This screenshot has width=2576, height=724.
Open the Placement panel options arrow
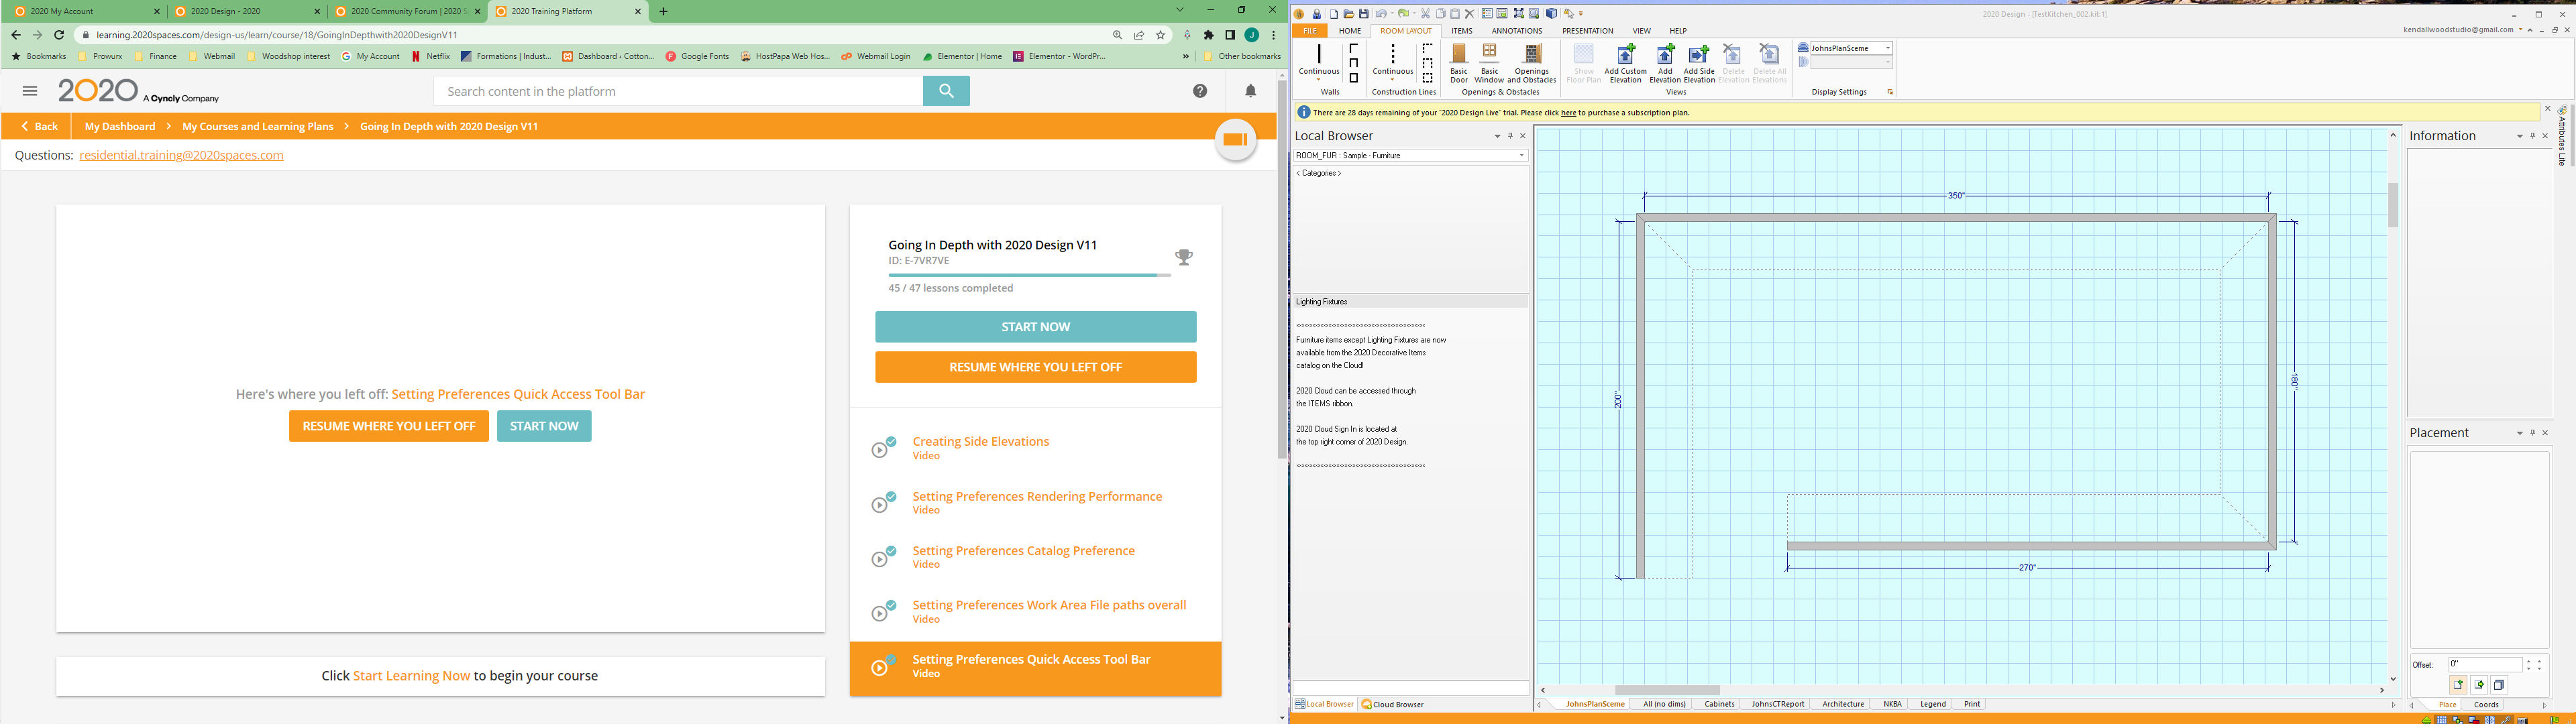[2519, 433]
